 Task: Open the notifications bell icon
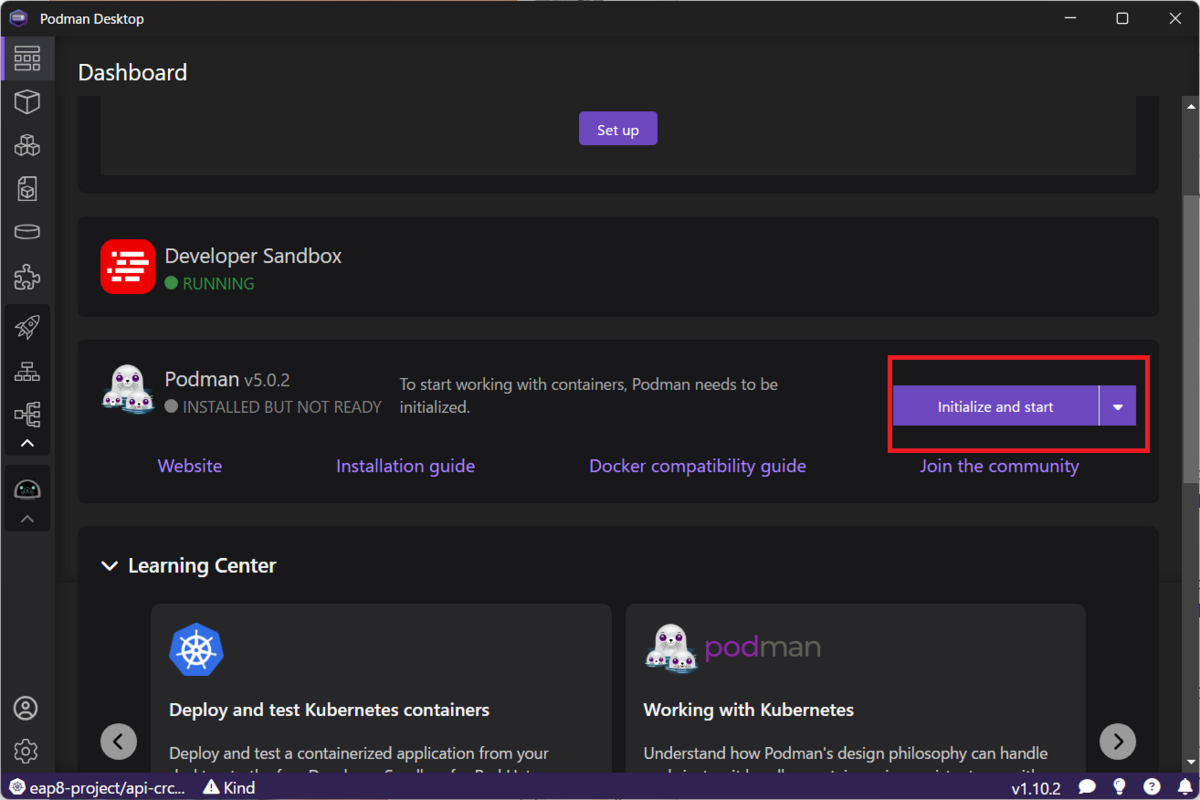[1184, 787]
